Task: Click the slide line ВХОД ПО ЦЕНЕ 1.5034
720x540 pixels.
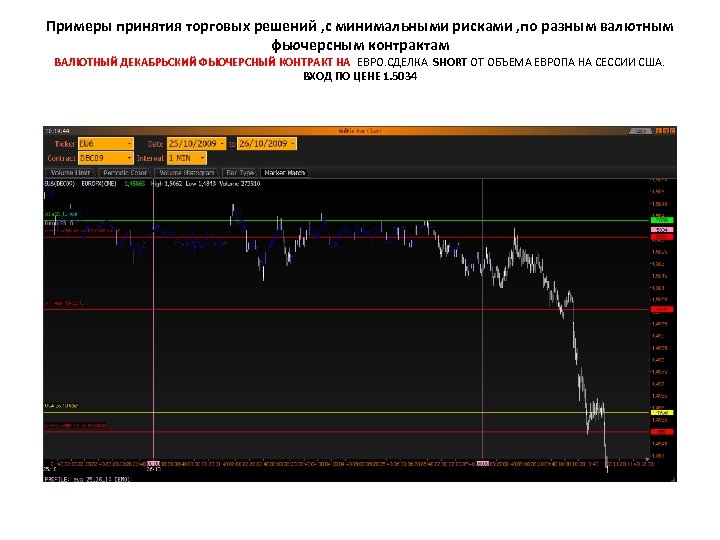Action: (360, 76)
